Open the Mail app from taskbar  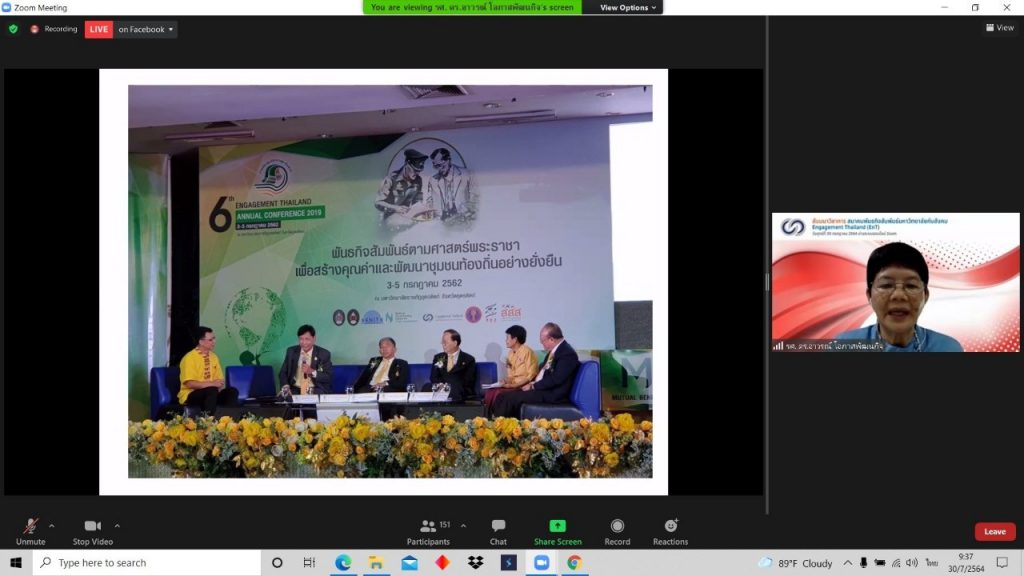[x=409, y=562]
